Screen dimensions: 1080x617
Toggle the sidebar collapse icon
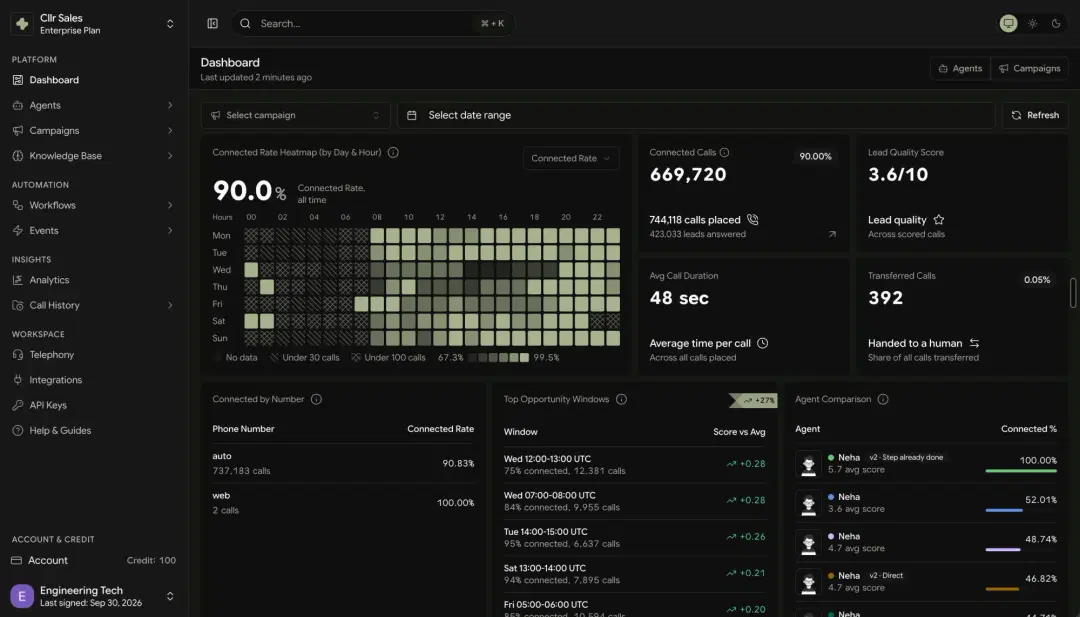pos(212,23)
